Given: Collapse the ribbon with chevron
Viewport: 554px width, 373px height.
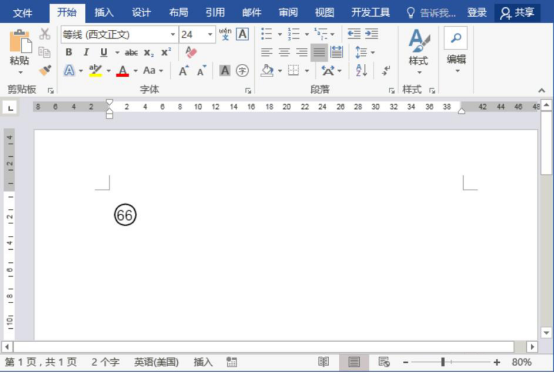Looking at the screenshot, I should pos(541,90).
